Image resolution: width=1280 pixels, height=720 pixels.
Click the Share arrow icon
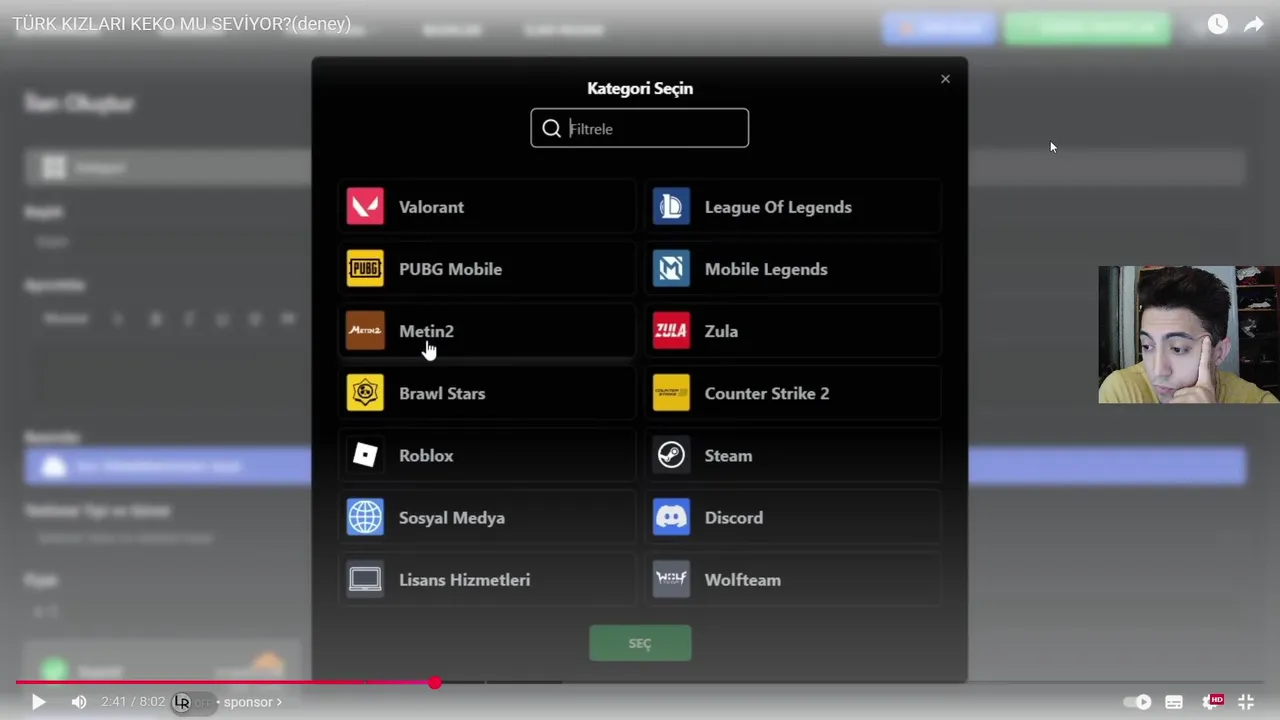pyautogui.click(x=1253, y=24)
